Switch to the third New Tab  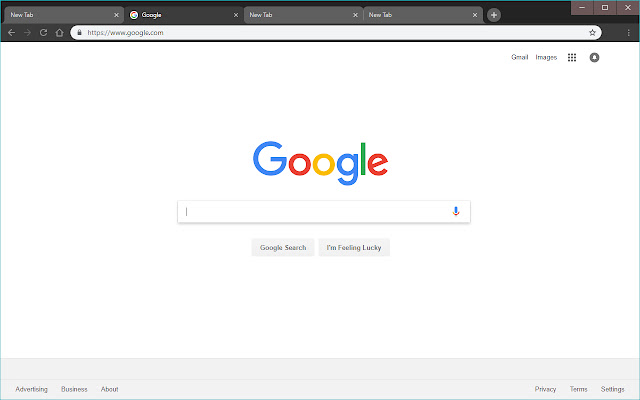pyautogui.click(x=303, y=15)
